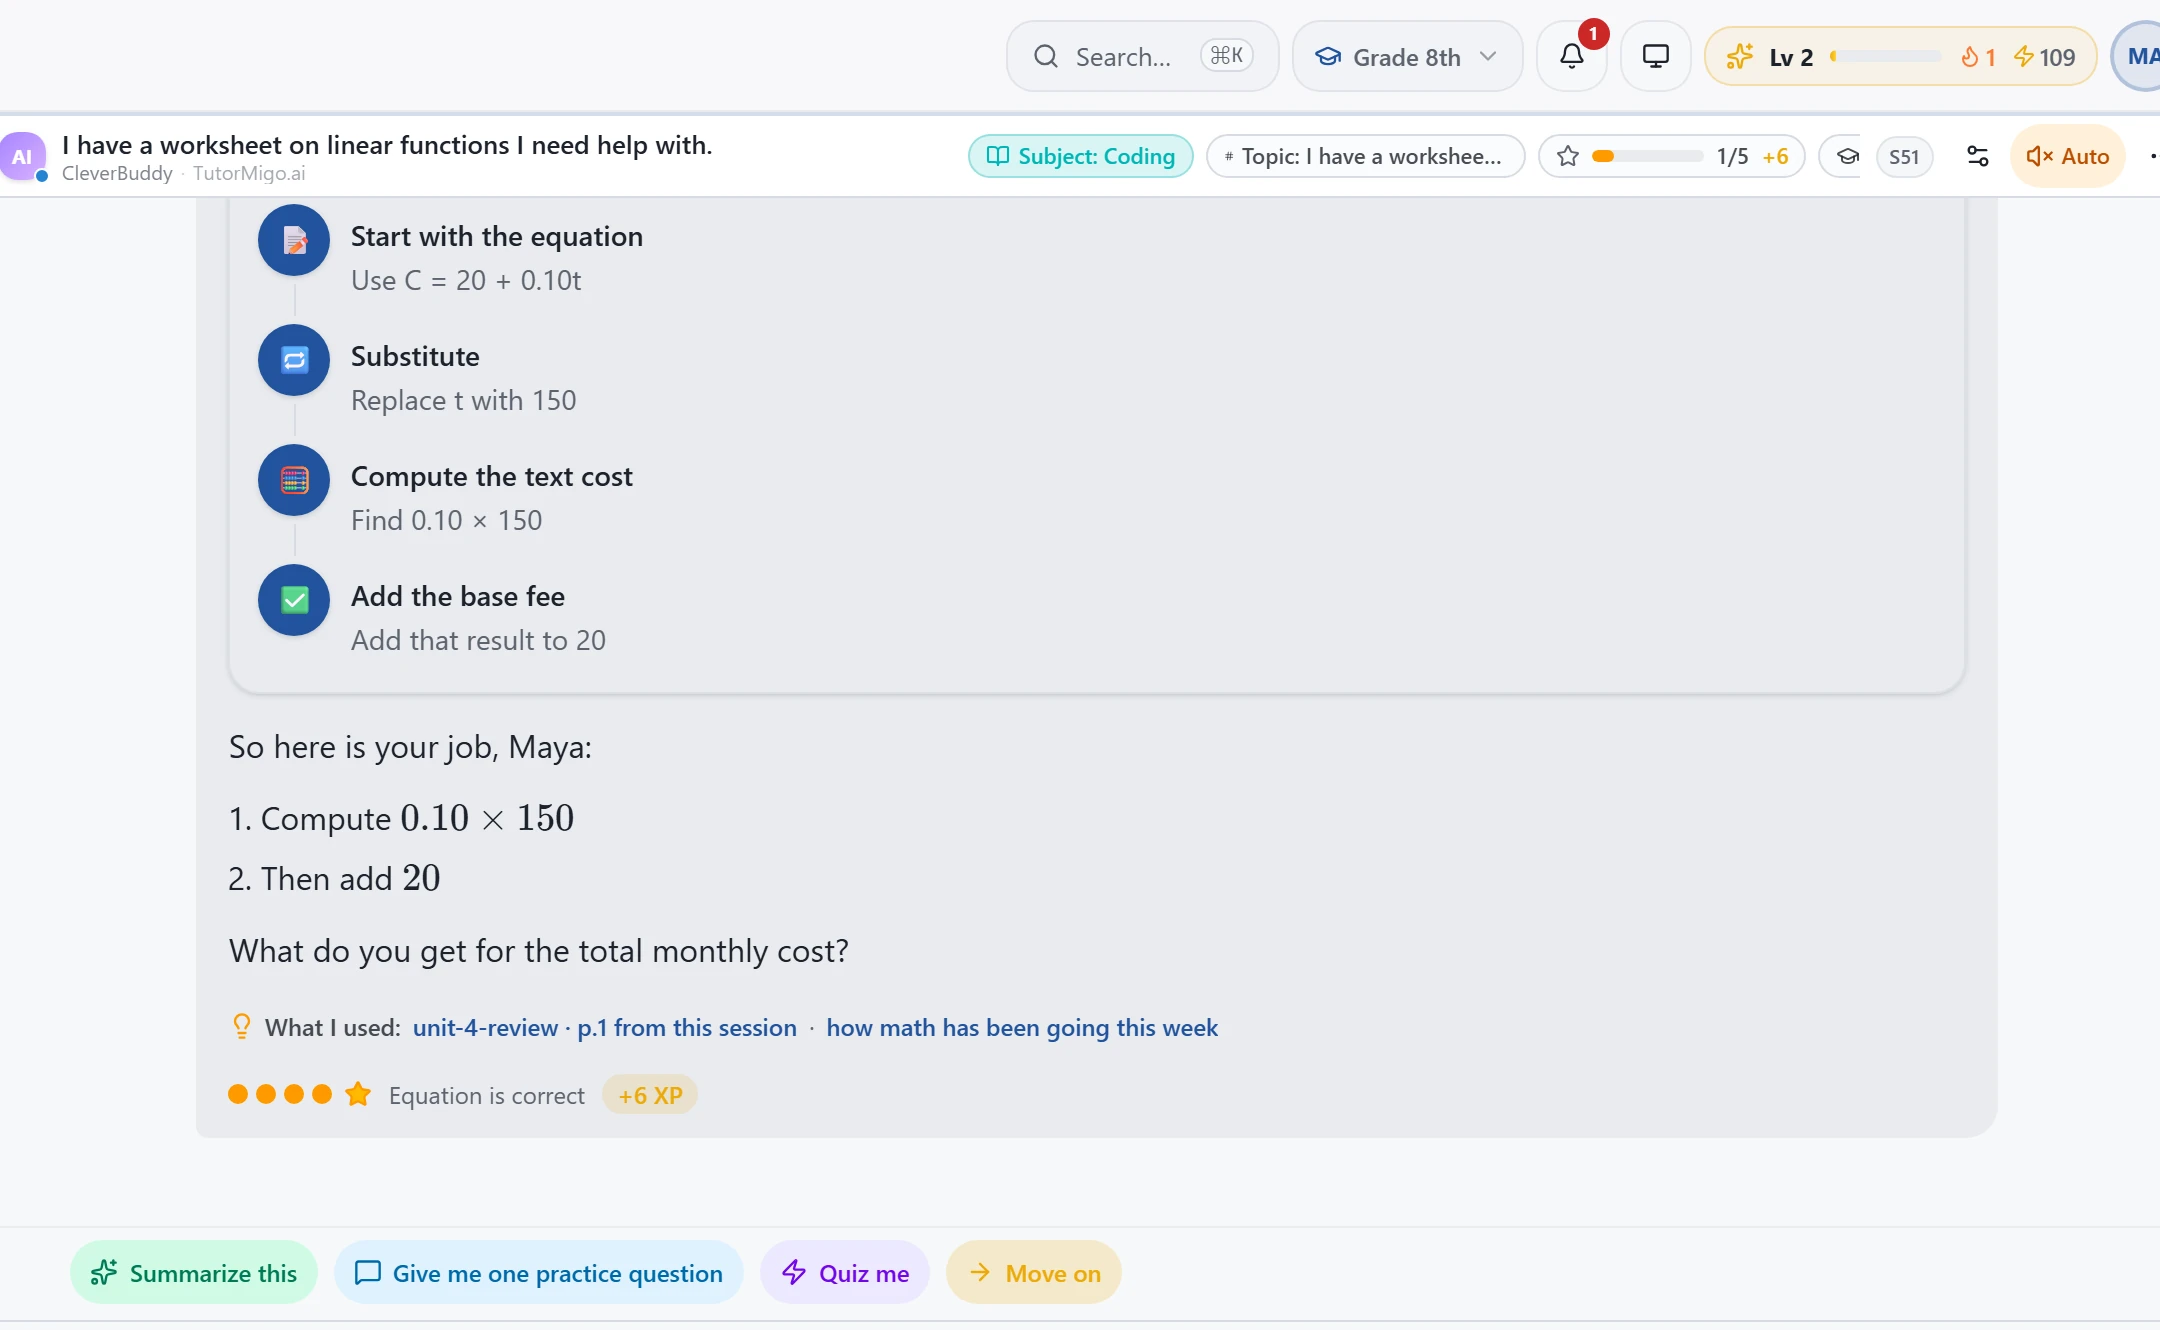Click the '+6' mastery points text
Viewport: 2160px width, 1330px height.
[x=1775, y=156]
